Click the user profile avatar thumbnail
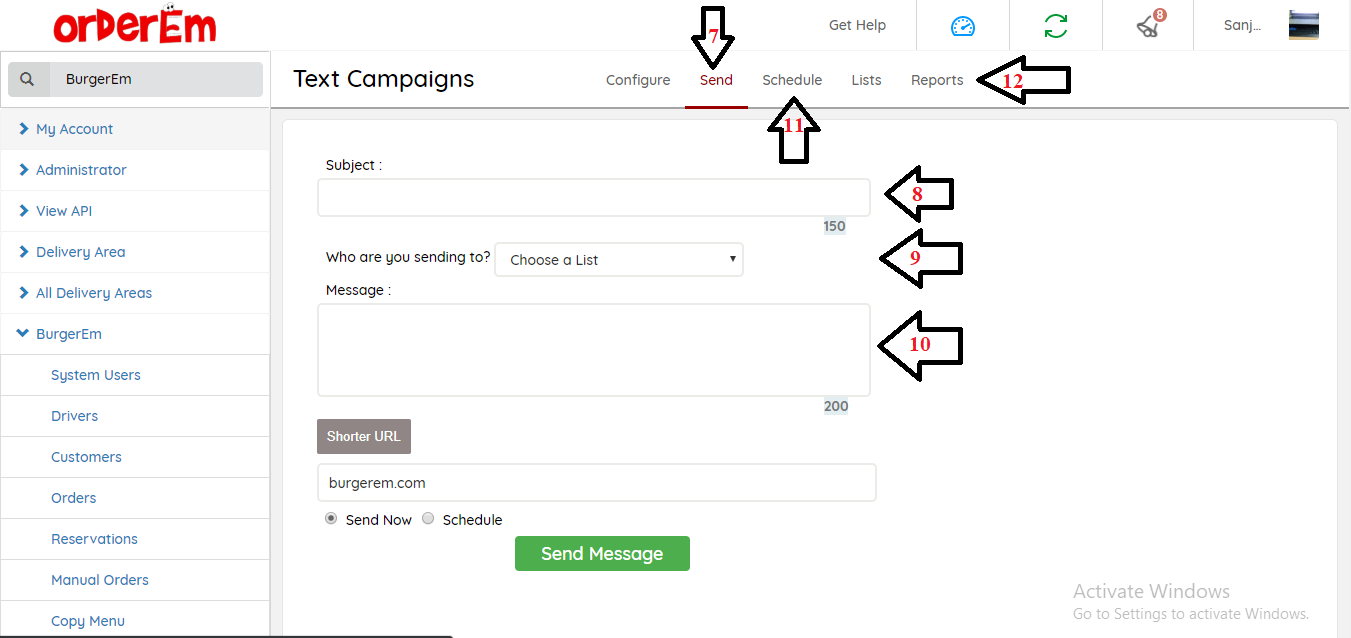The height and width of the screenshot is (638, 1351). click(1303, 25)
